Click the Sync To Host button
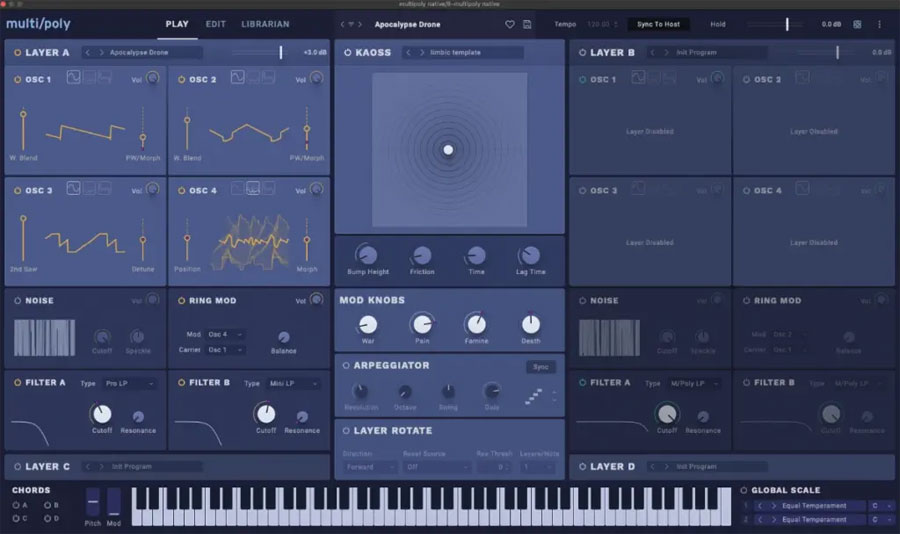Viewport: 900px width, 534px height. pyautogui.click(x=658, y=24)
